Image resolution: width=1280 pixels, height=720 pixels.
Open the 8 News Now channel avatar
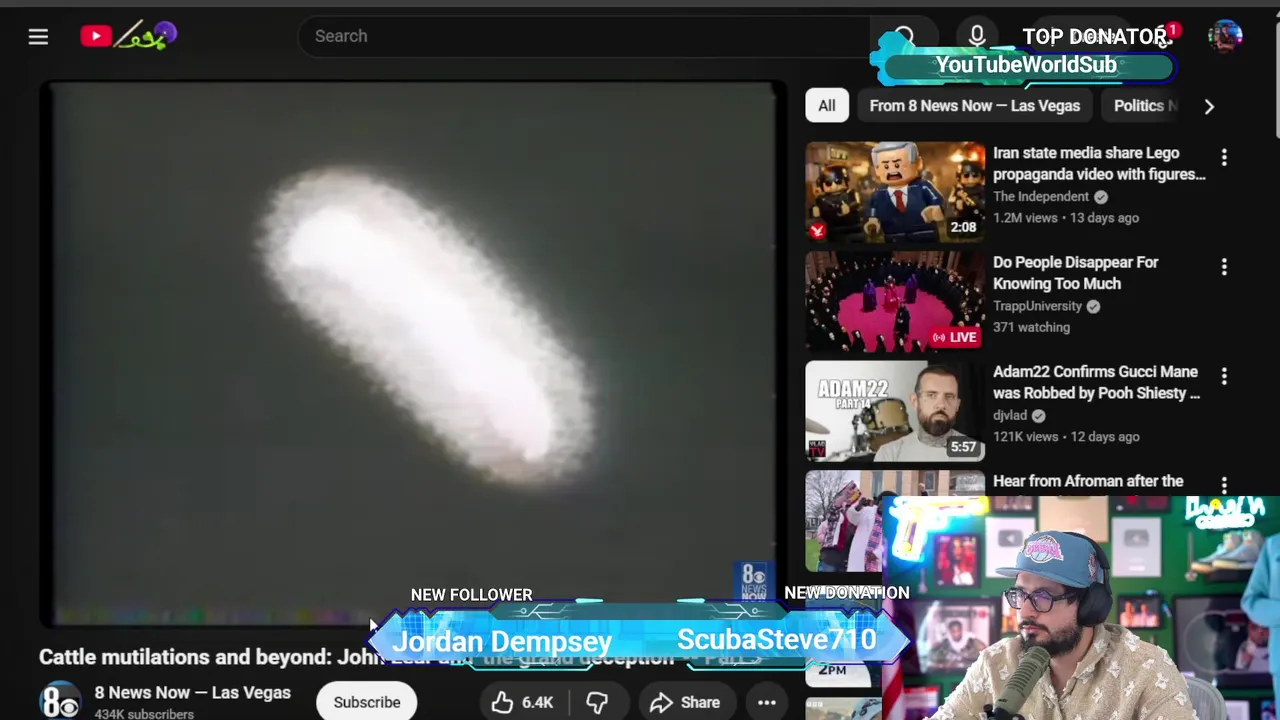60,701
